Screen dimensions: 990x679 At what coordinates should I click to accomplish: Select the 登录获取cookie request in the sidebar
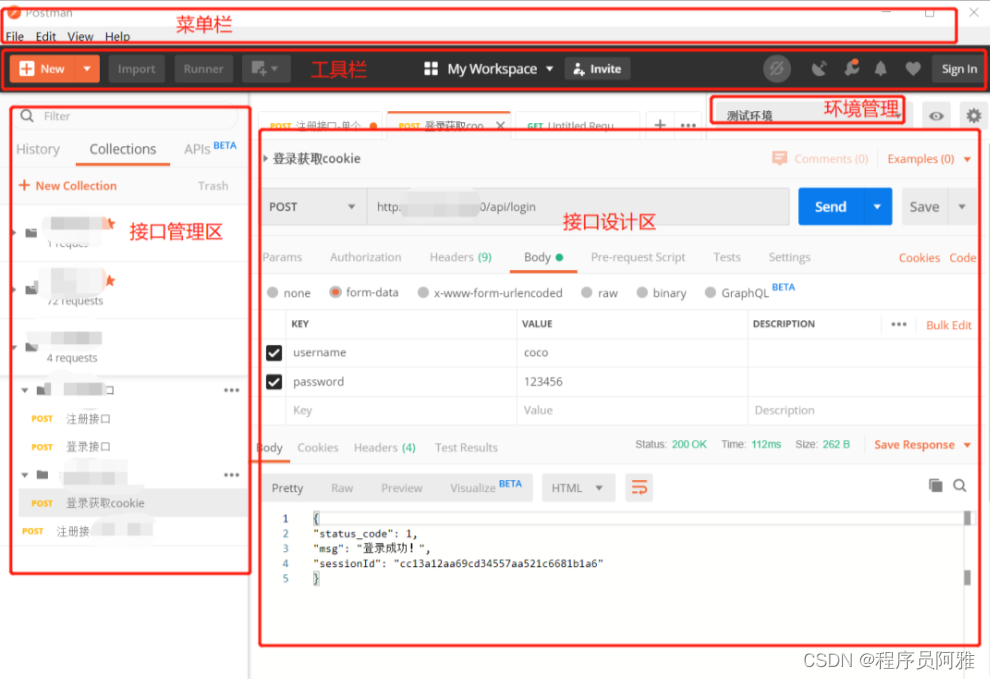[x=133, y=503]
